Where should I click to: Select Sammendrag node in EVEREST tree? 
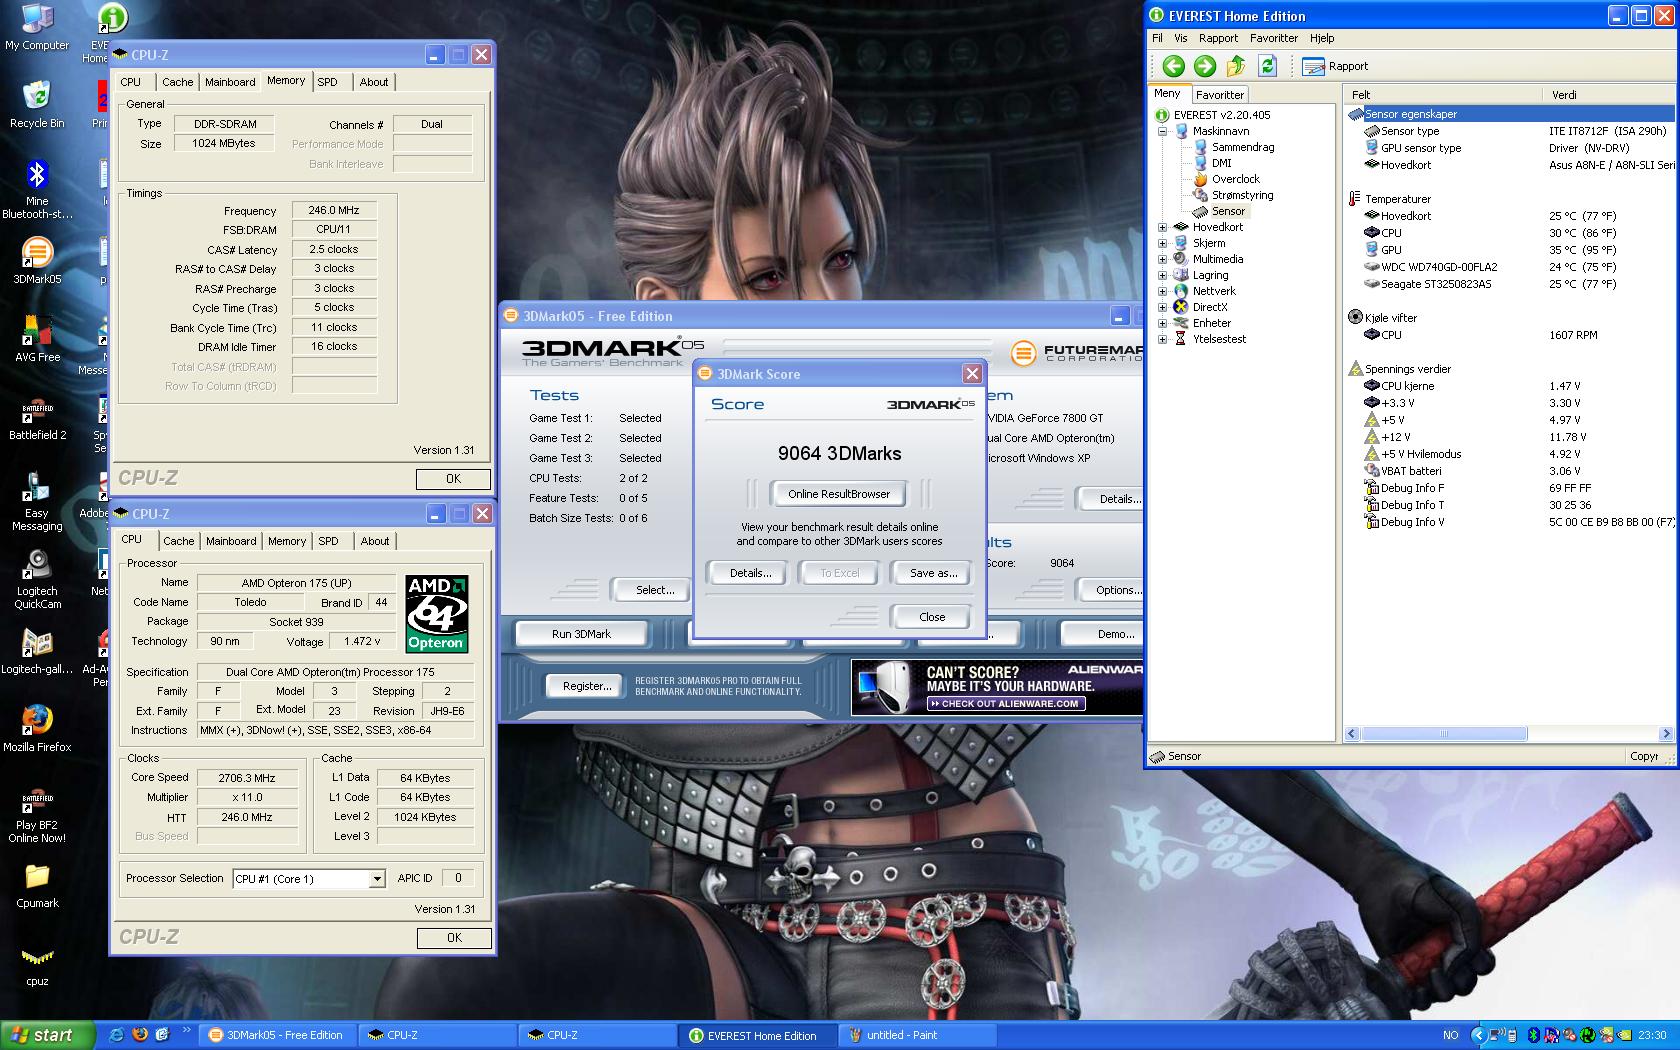pyautogui.click(x=1242, y=147)
